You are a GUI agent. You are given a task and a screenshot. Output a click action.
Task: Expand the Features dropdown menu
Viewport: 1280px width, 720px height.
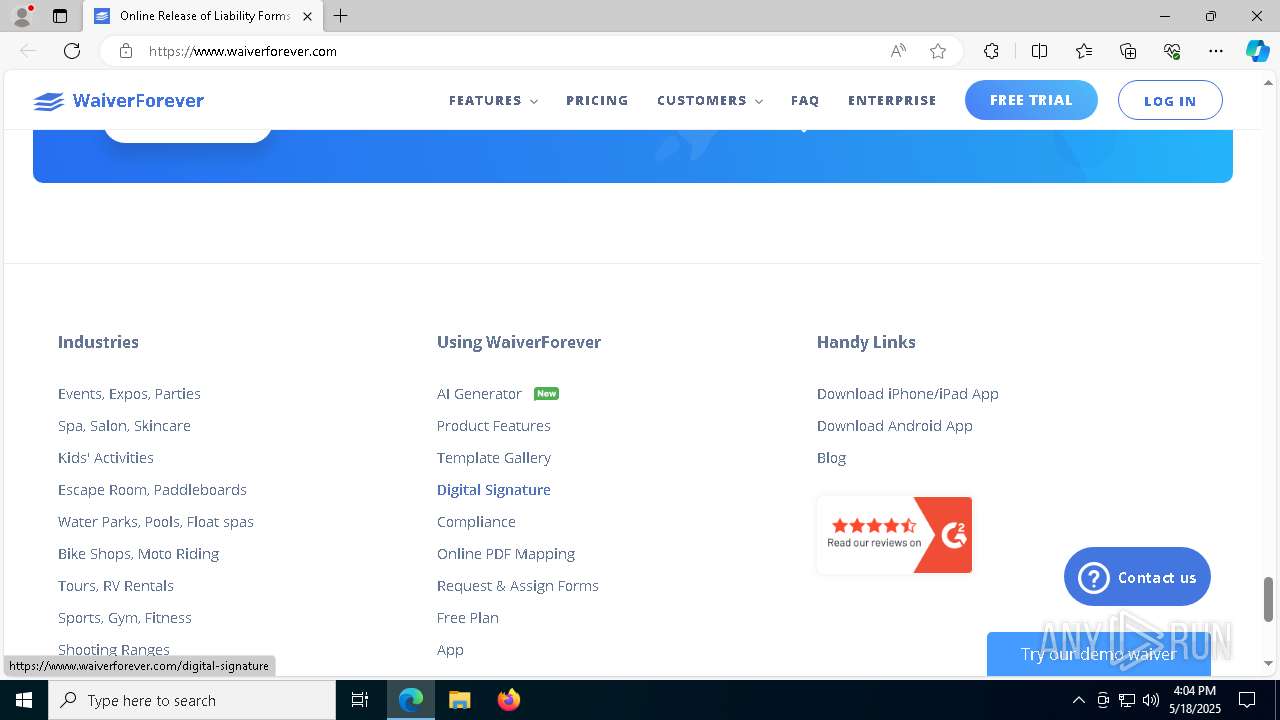click(493, 101)
